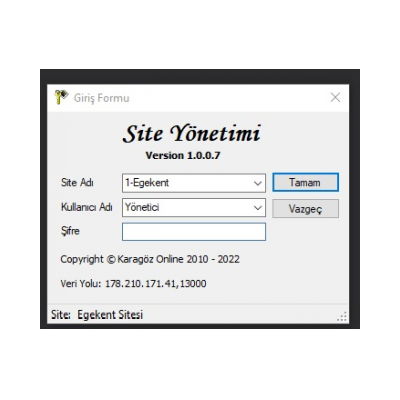Select the Yönetici combo box text
Screen dimensions: 400x400
pyautogui.click(x=142, y=207)
